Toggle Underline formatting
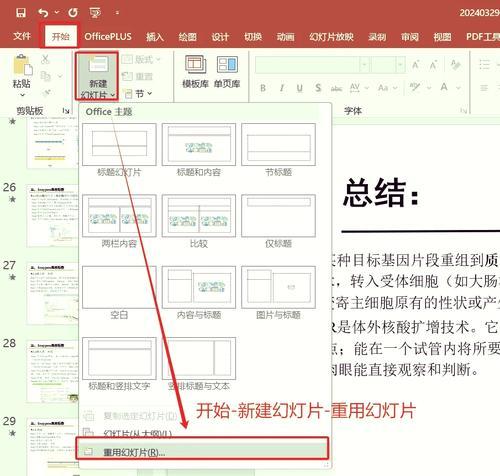 pos(300,88)
